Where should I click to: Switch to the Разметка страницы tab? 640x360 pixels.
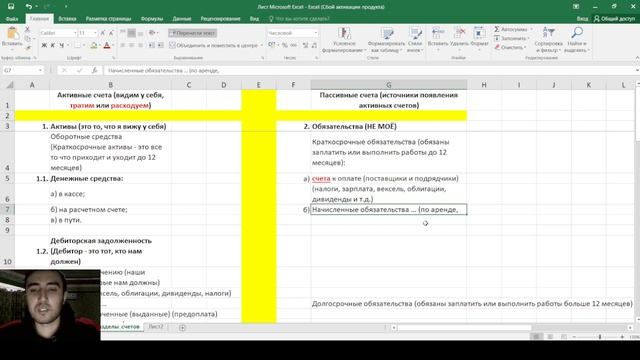(109, 18)
